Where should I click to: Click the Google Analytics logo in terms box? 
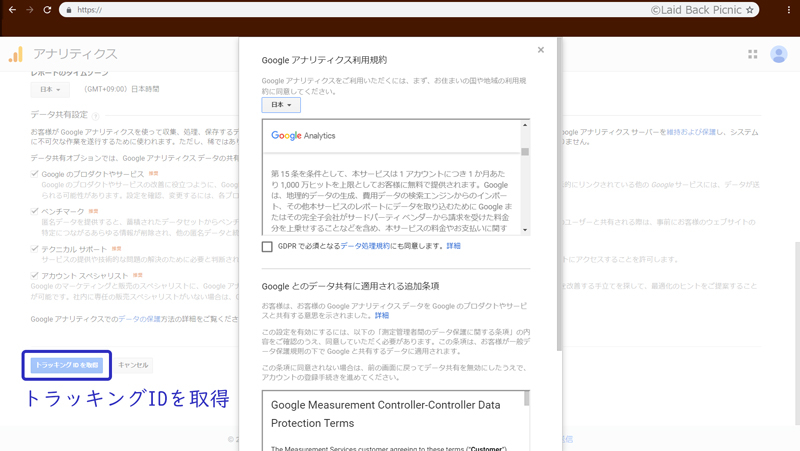303,136
